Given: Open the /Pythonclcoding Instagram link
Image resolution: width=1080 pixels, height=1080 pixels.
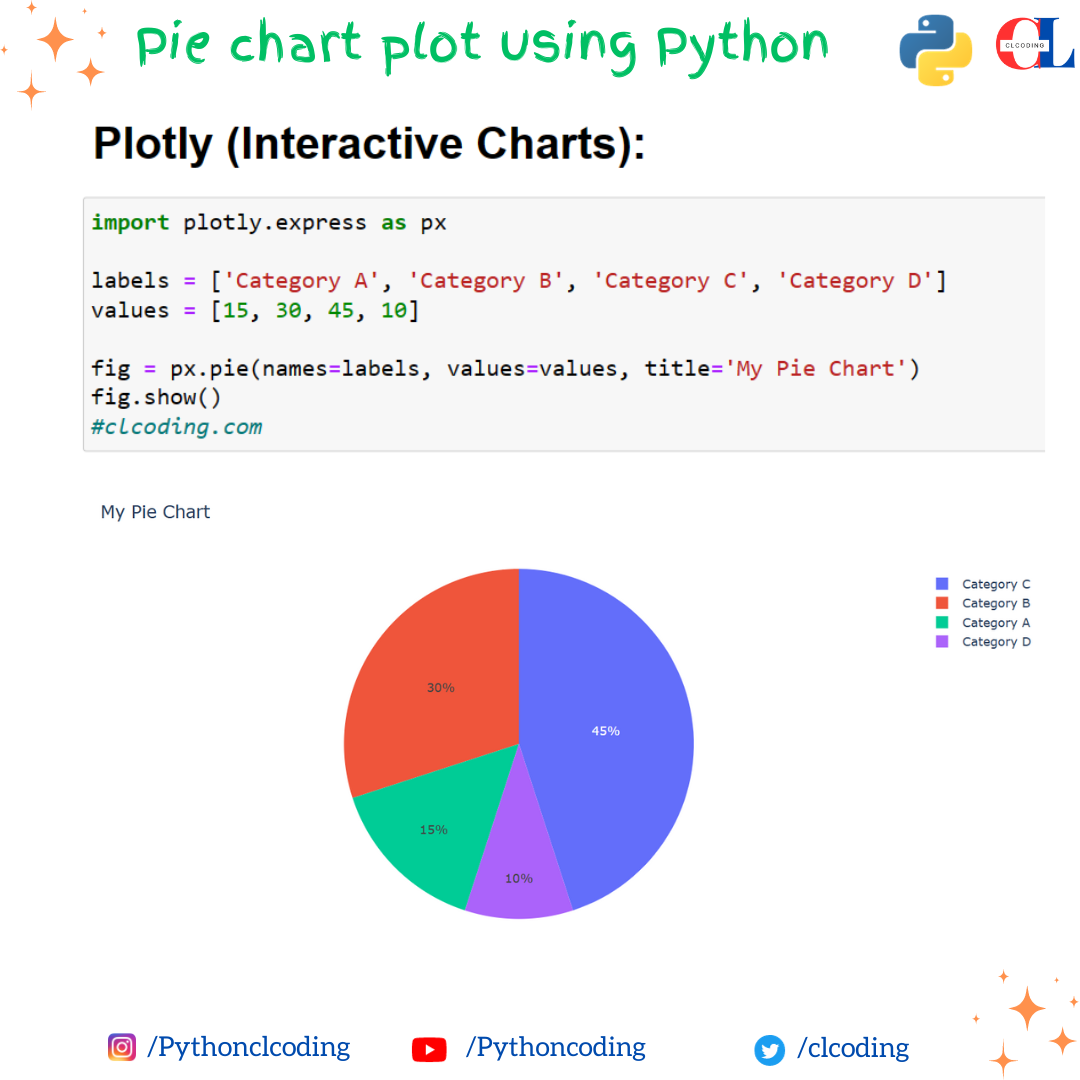Looking at the screenshot, I should point(249,1048).
